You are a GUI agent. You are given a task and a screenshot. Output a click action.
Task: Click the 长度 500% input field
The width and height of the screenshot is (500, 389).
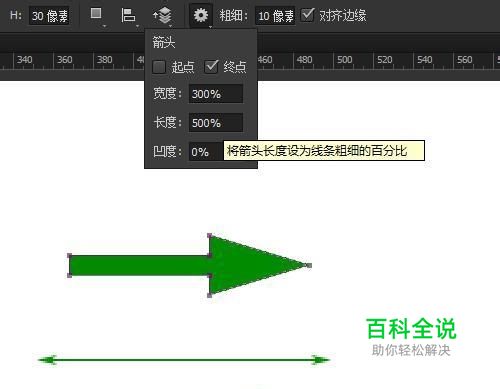(216, 123)
